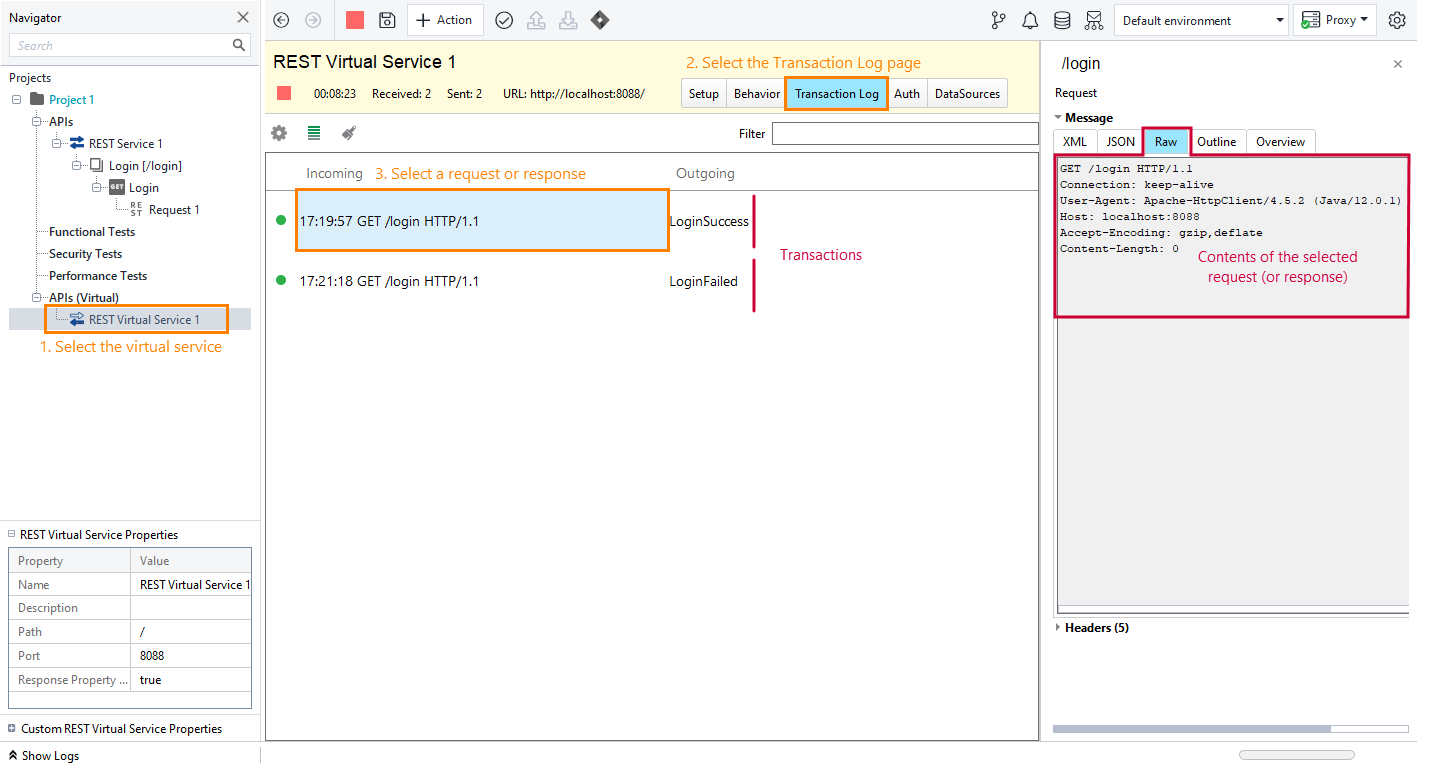
Task: Switch to the Raw message tab
Action: tap(1166, 142)
